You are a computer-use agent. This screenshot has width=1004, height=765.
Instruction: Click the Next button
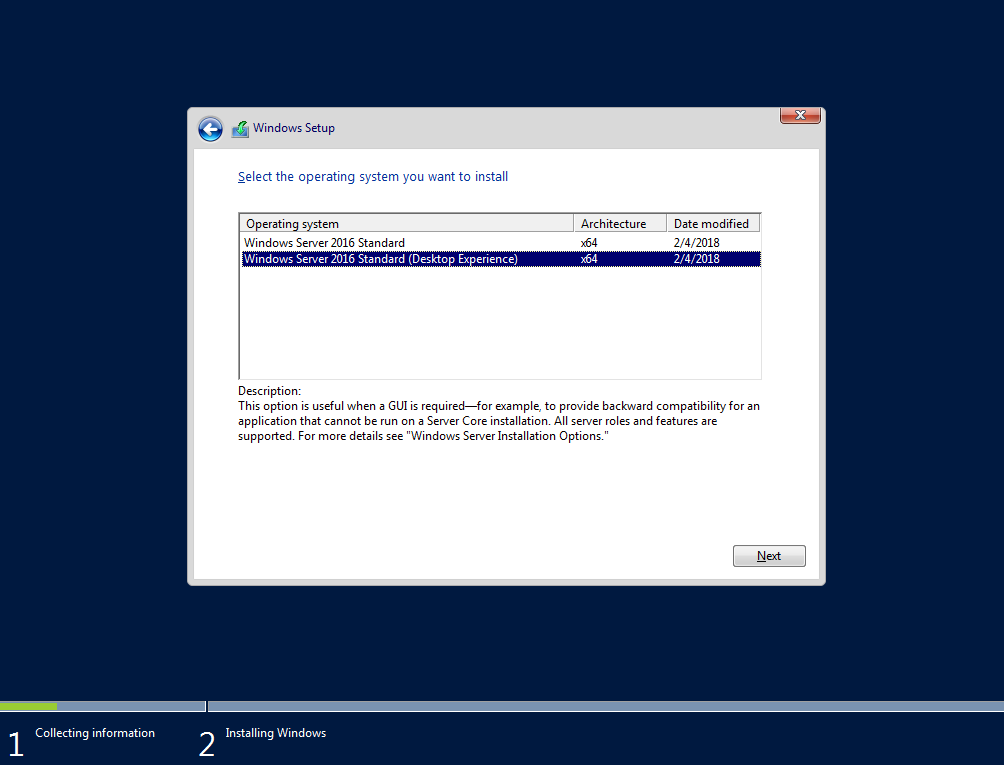click(x=769, y=556)
